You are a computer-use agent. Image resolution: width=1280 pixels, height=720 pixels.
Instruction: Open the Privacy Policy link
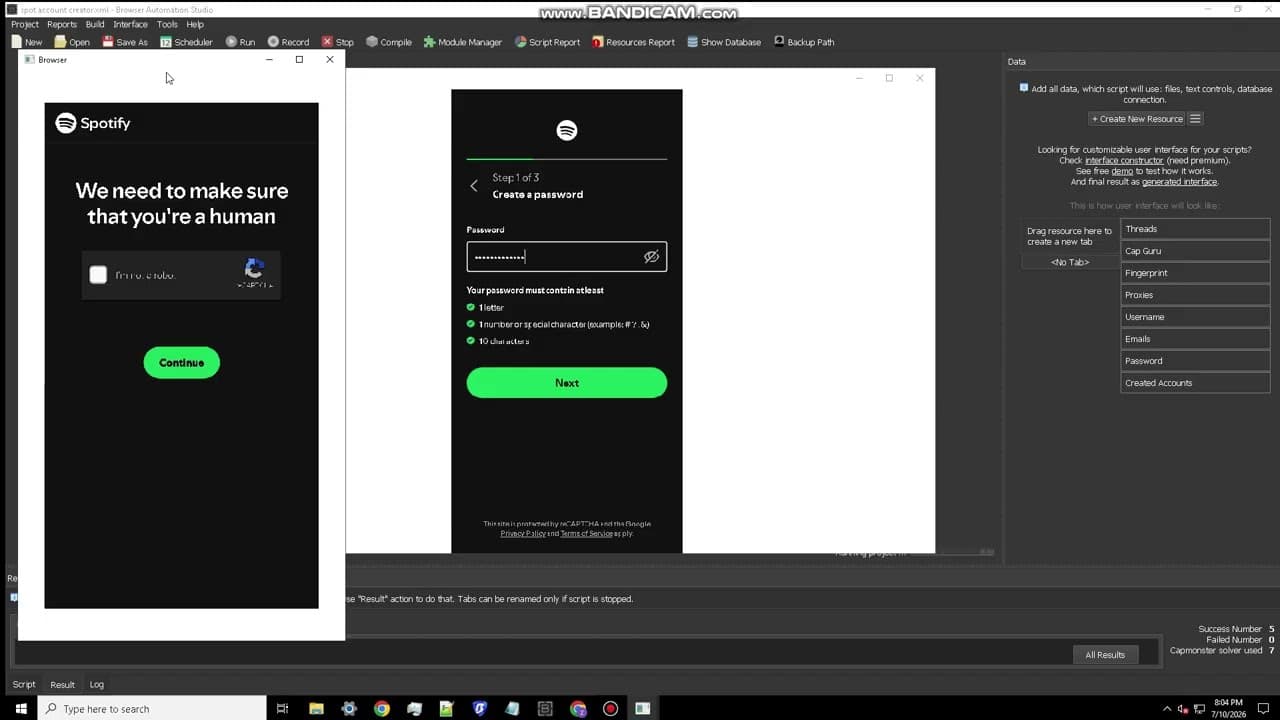click(523, 534)
